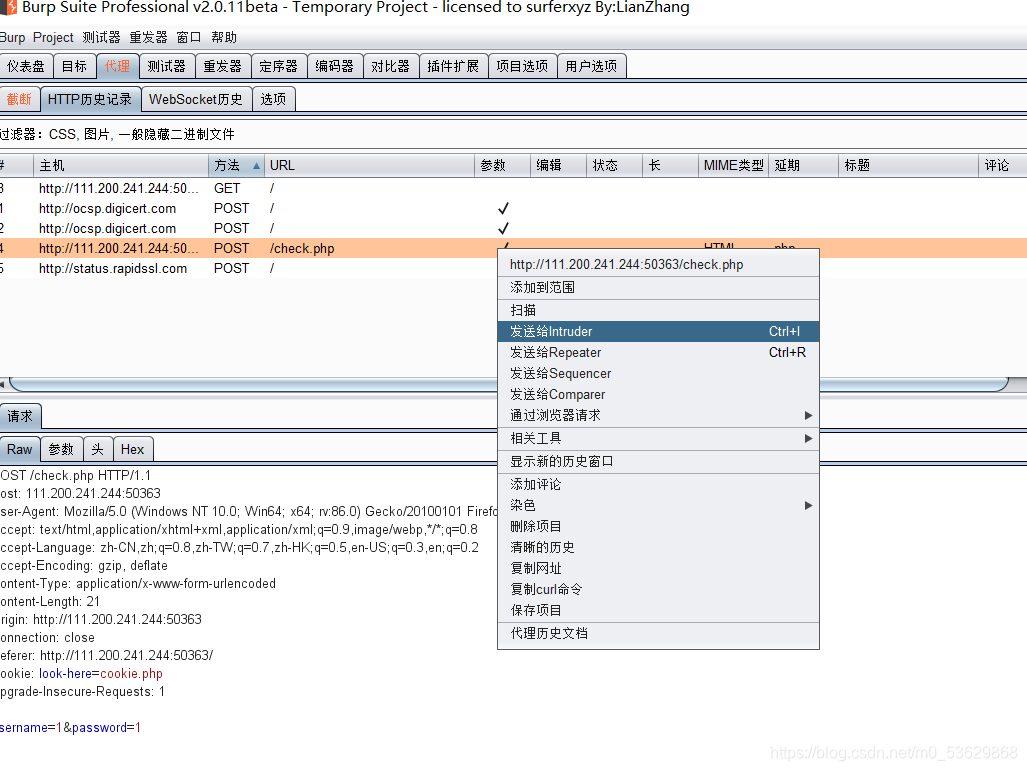The height and width of the screenshot is (771, 1027).
Task: Choose 添加到范围 from context menu
Action: pos(658,288)
